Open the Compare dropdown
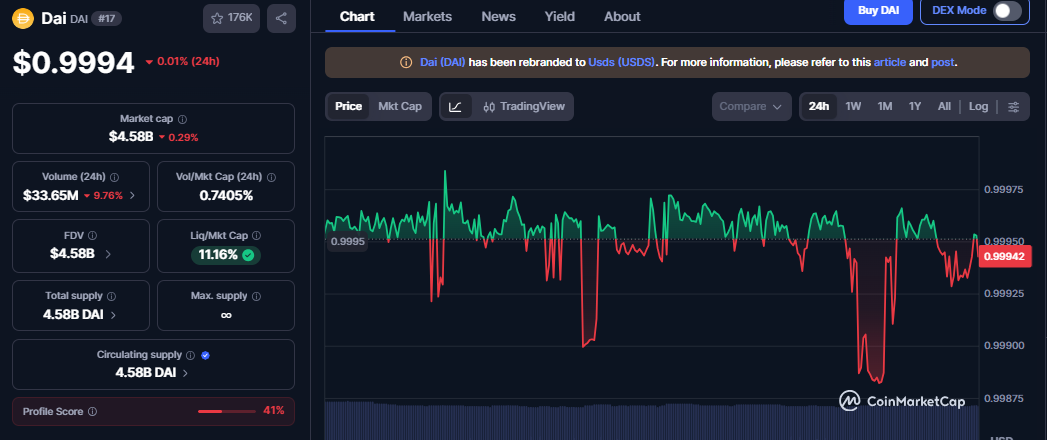The height and width of the screenshot is (440, 1047). click(x=751, y=106)
